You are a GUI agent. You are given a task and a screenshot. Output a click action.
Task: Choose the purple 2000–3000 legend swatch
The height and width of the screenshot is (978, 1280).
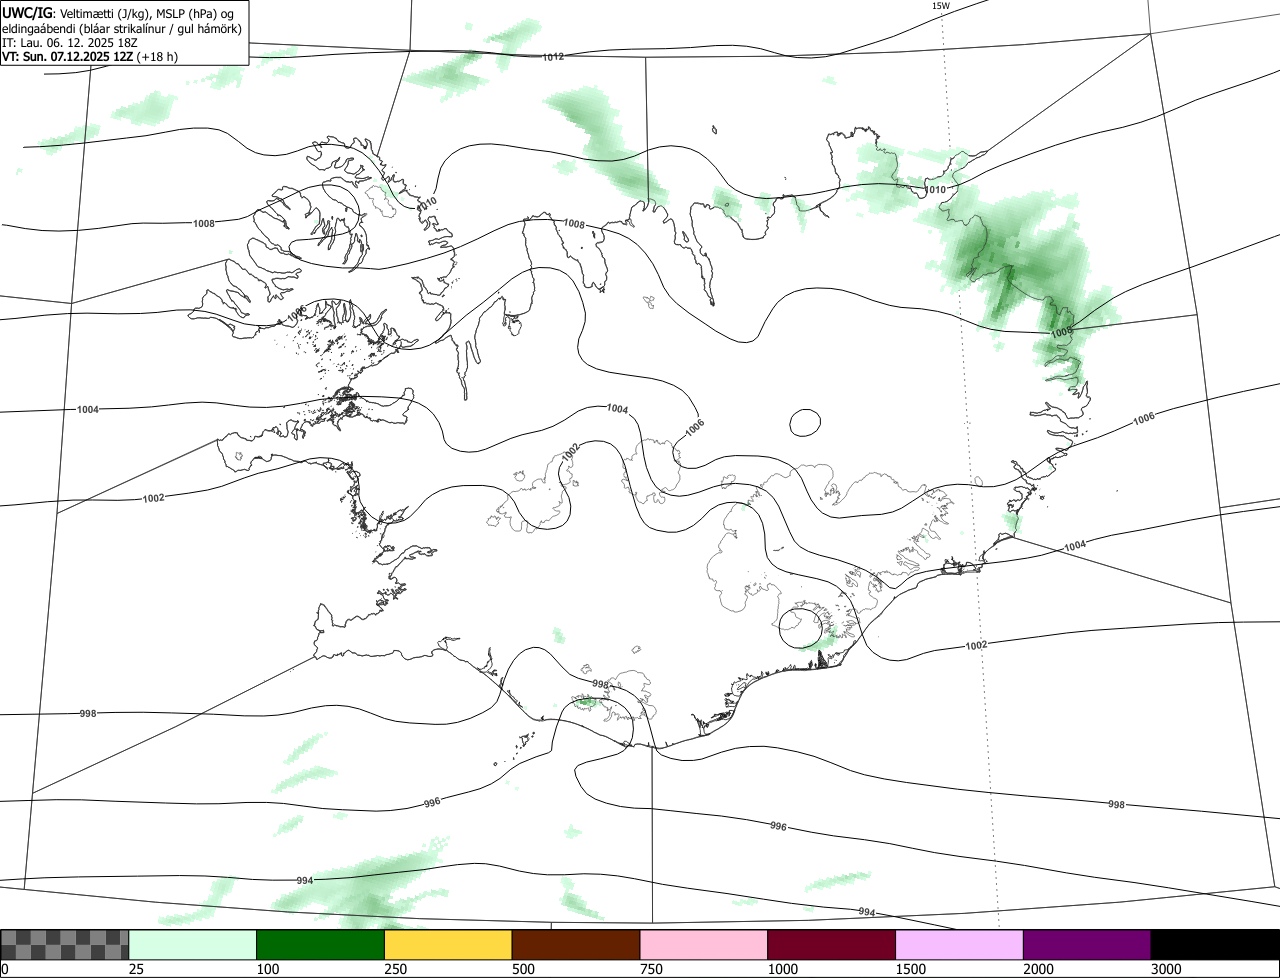[x=1088, y=945]
